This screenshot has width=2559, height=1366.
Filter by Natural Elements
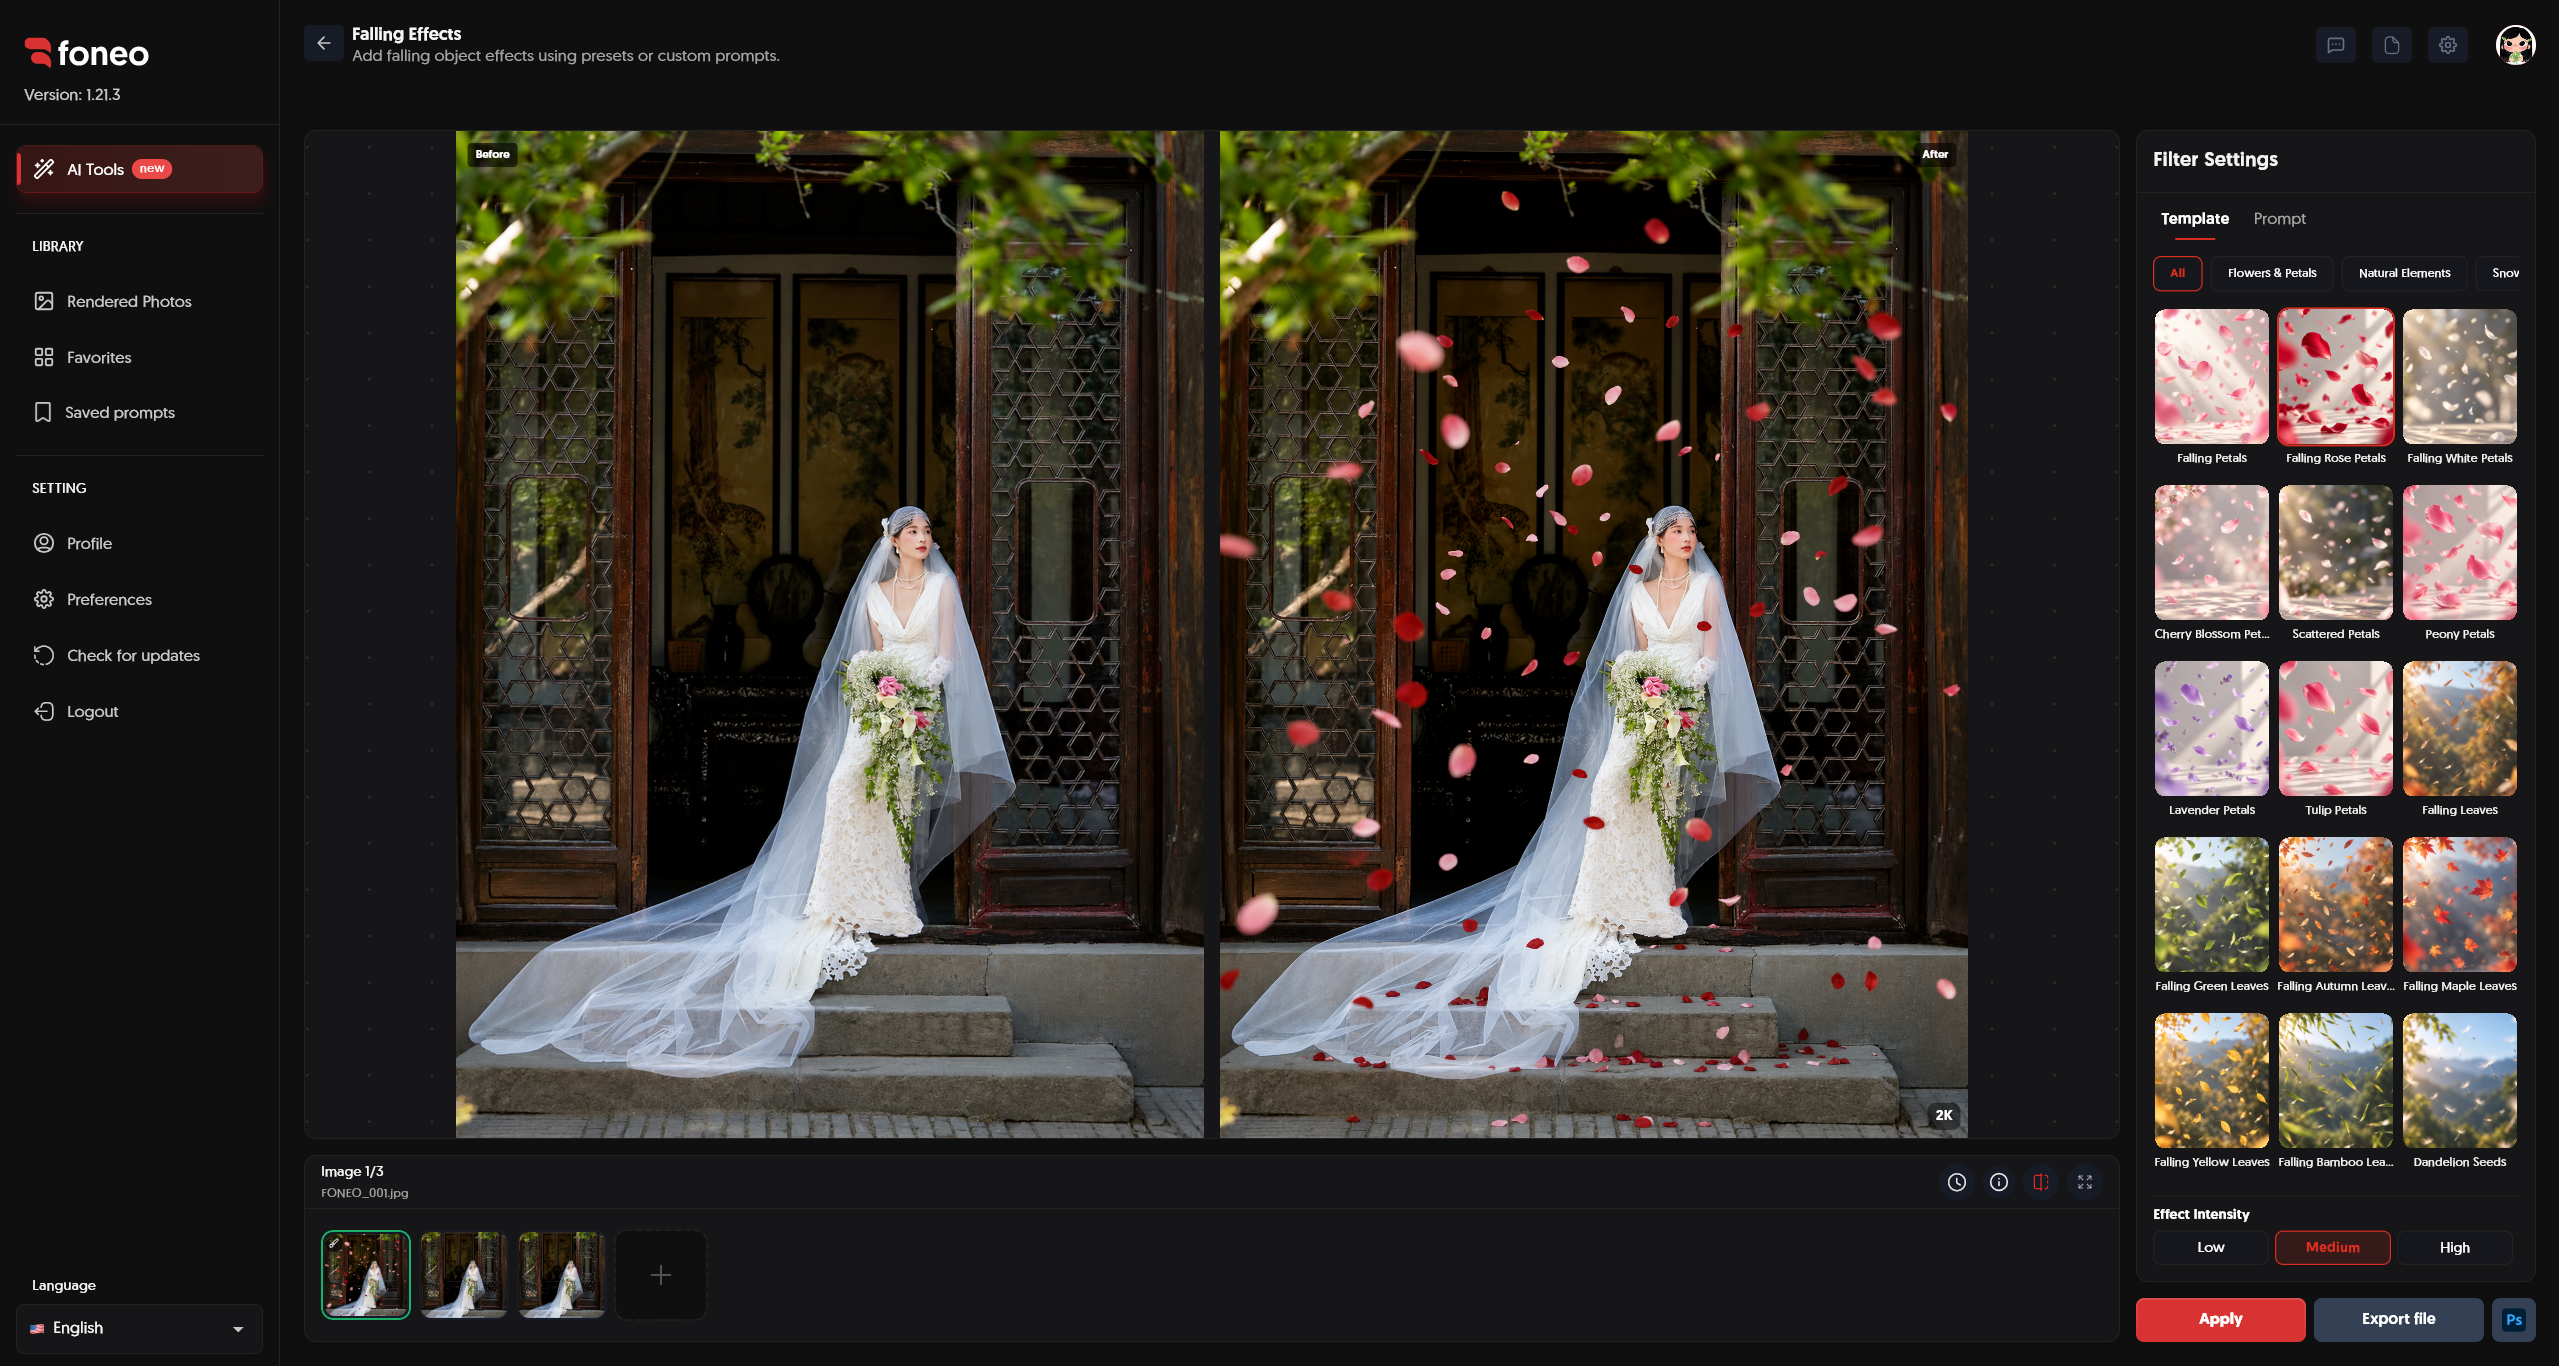tap(2404, 273)
